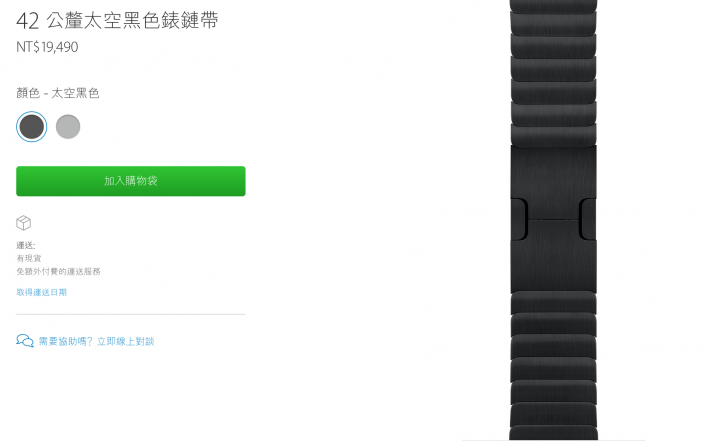Open the 取得運送日期 link
Viewport: 720px width, 446px height.
(42, 292)
